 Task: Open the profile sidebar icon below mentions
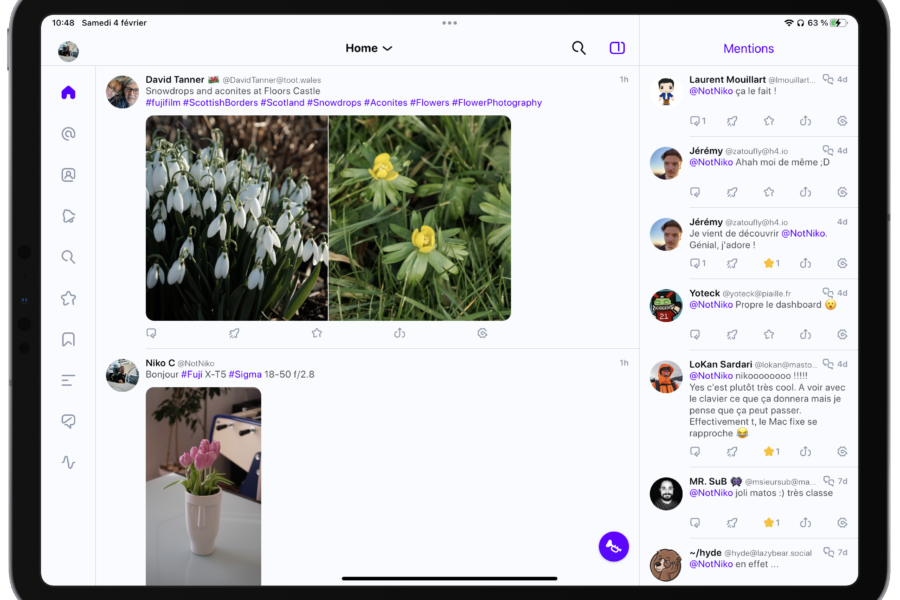68,175
